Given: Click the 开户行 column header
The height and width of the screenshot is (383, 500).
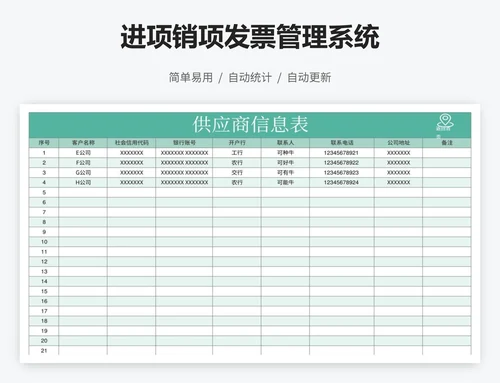Looking at the screenshot, I should tap(237, 143).
